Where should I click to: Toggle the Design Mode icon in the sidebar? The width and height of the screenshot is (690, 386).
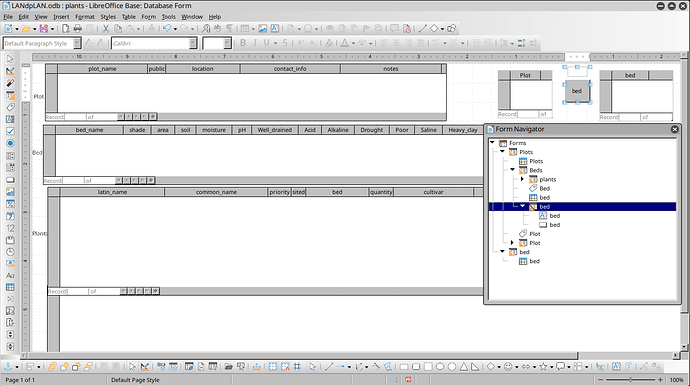pyautogui.click(x=10, y=71)
